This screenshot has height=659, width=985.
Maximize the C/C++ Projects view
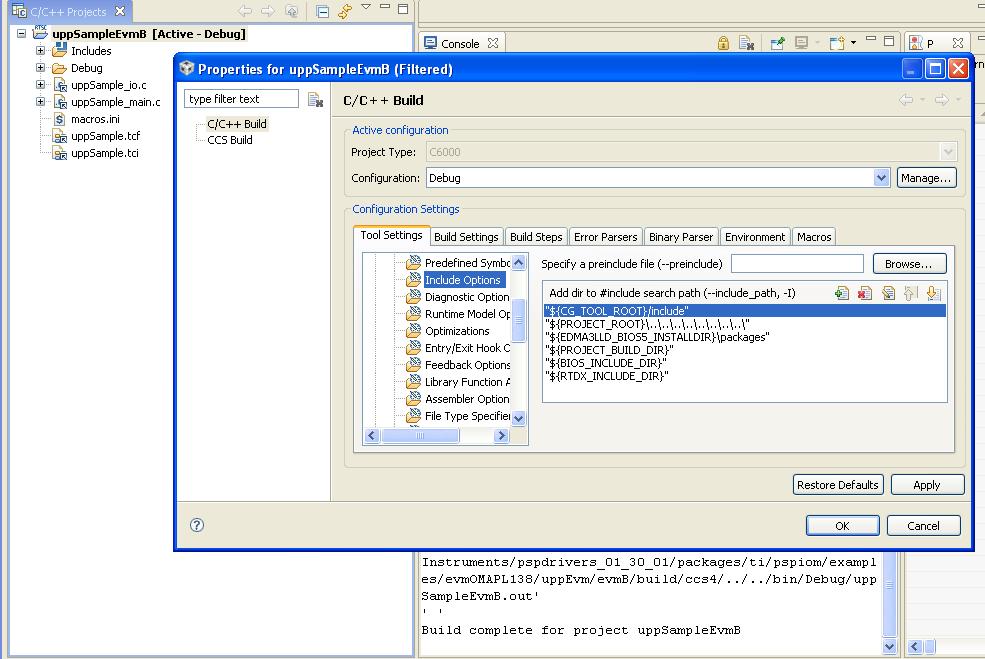(x=403, y=8)
